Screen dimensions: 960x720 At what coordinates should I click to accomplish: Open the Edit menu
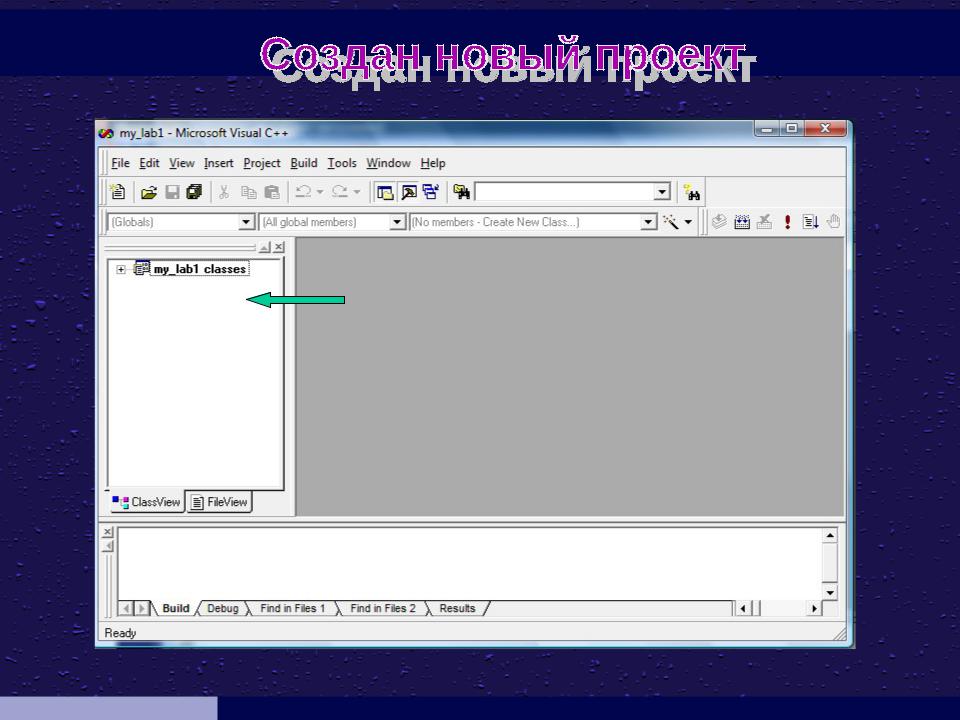coord(149,163)
